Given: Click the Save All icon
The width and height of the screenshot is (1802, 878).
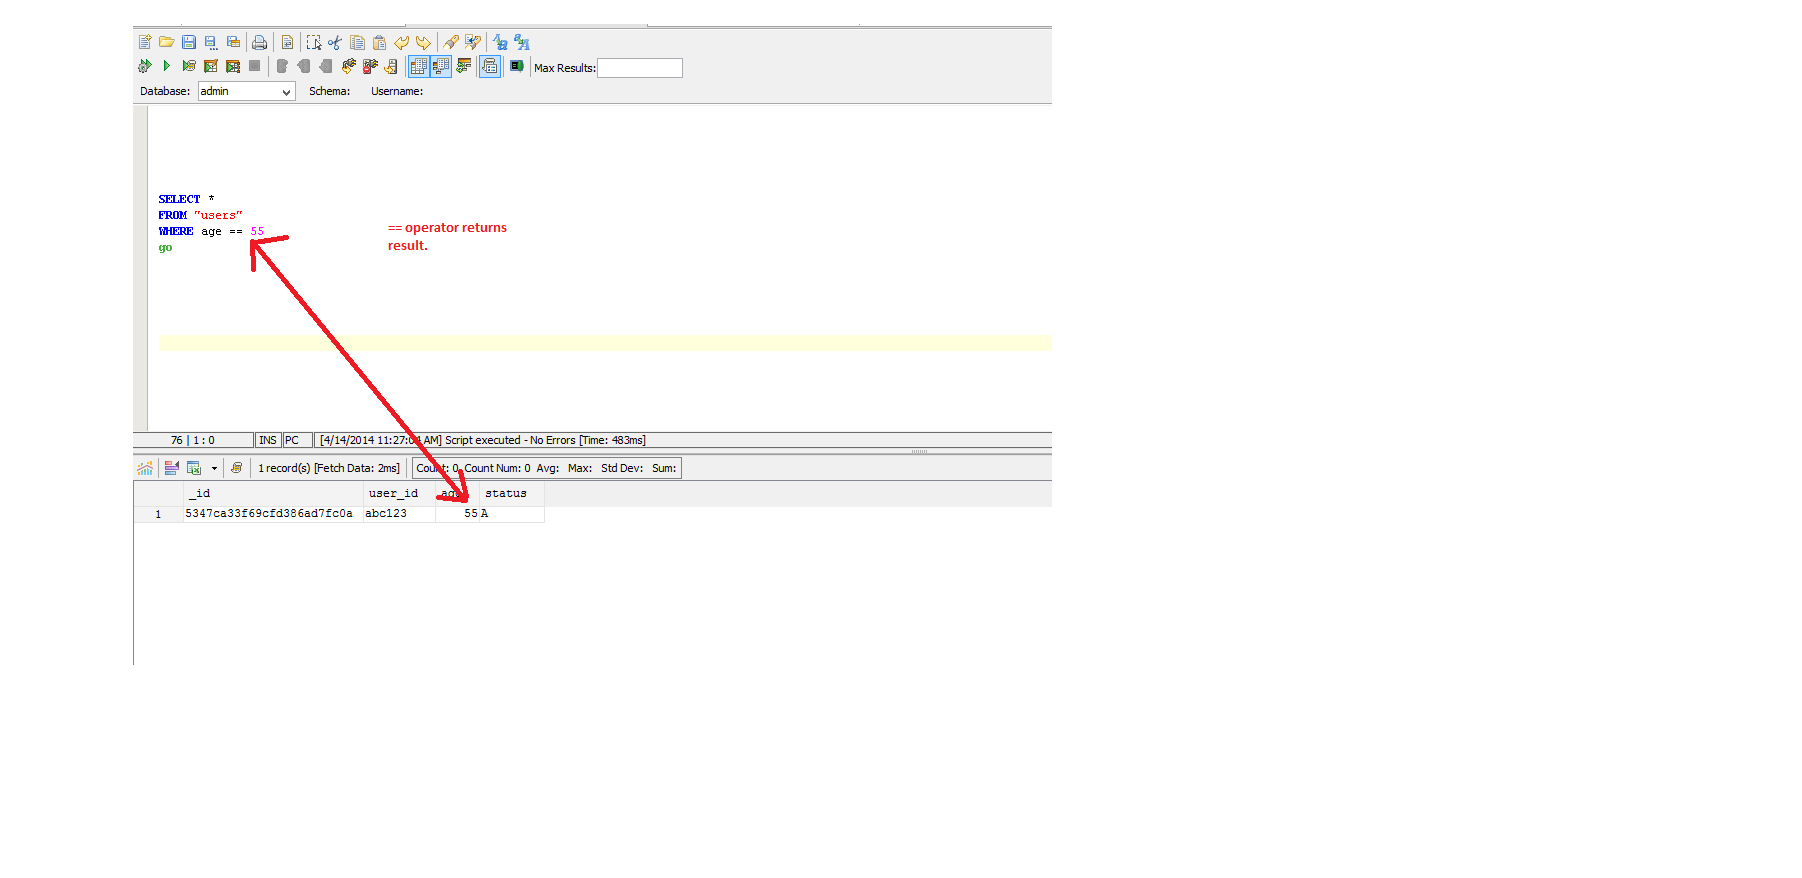Looking at the screenshot, I should pyautogui.click(x=233, y=42).
